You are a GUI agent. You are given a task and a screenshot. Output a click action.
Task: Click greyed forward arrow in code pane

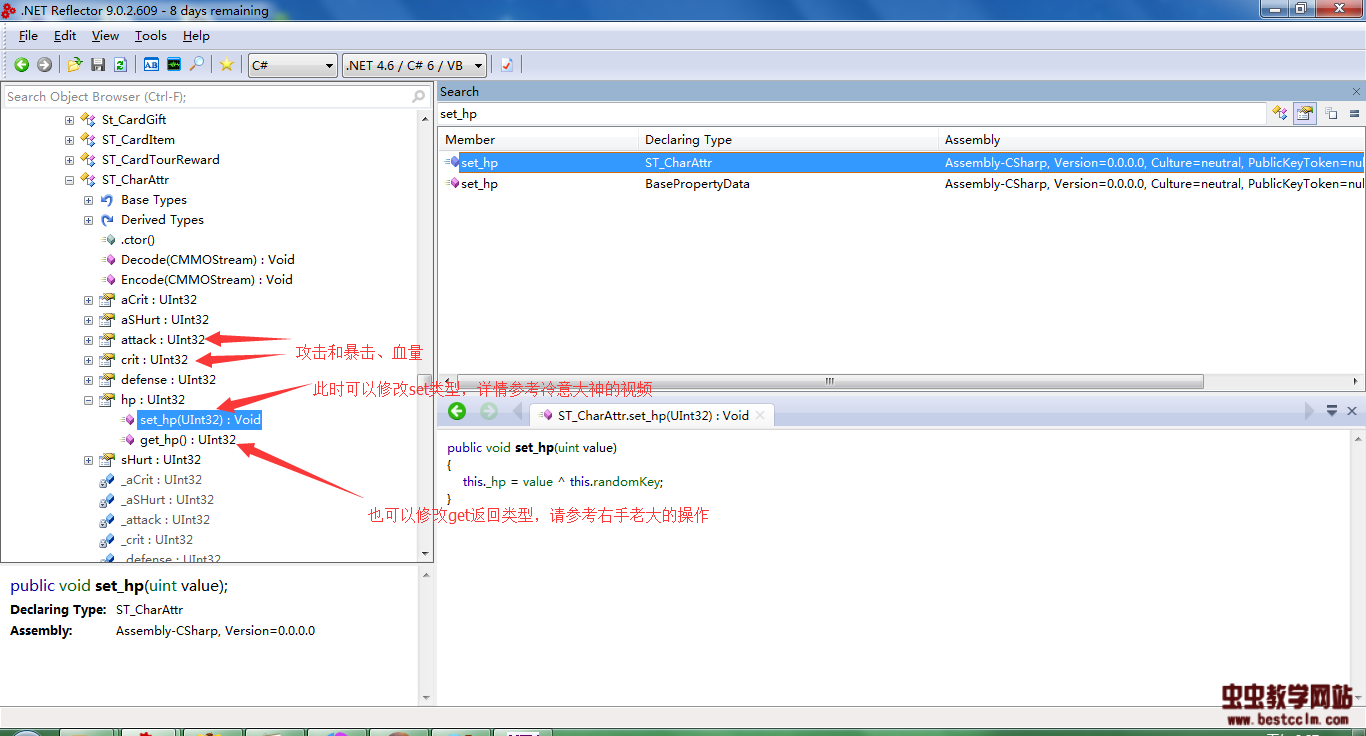click(489, 412)
